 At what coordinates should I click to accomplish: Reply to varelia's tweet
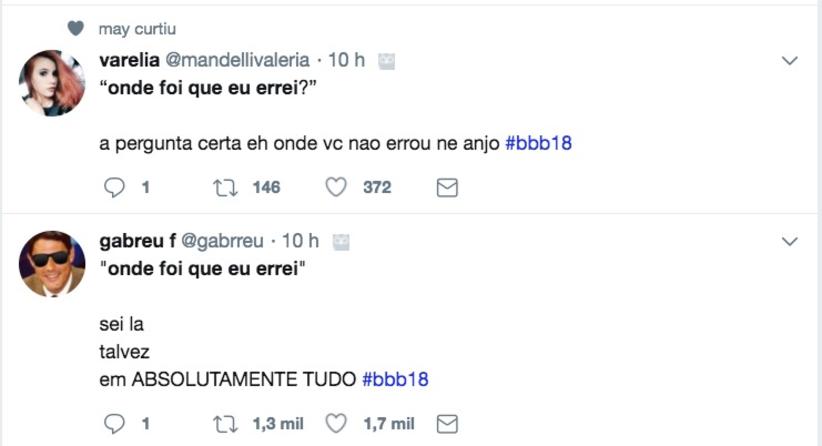click(x=116, y=187)
